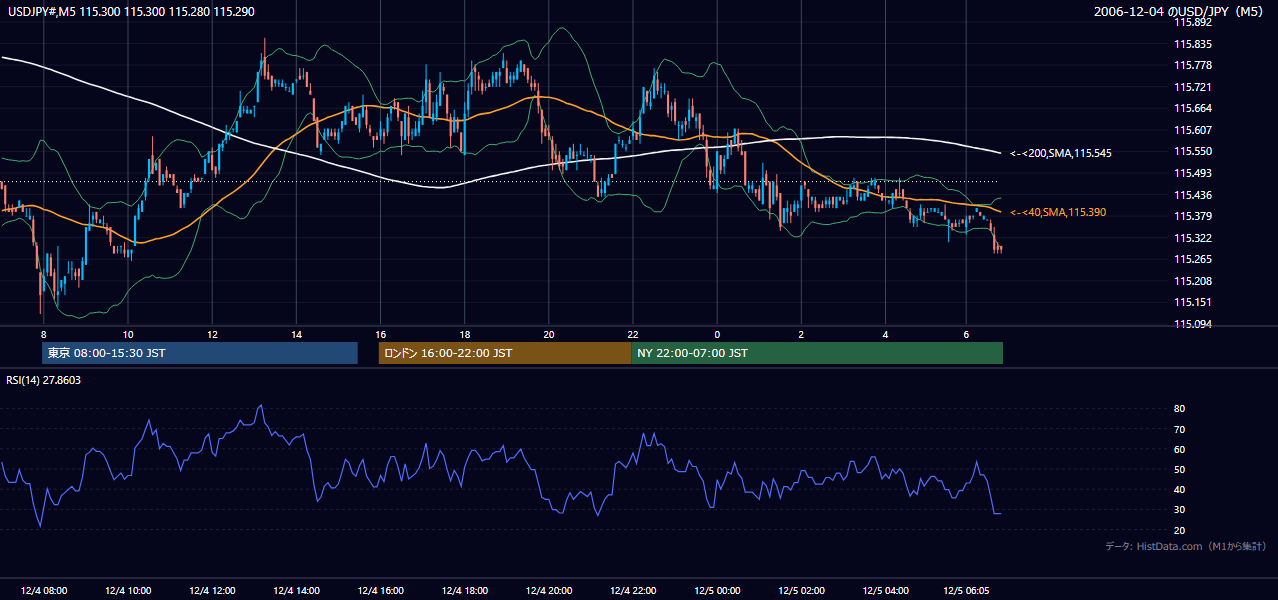Select the ロンドン 16:00-22:00 JST session bar

tap(505, 353)
